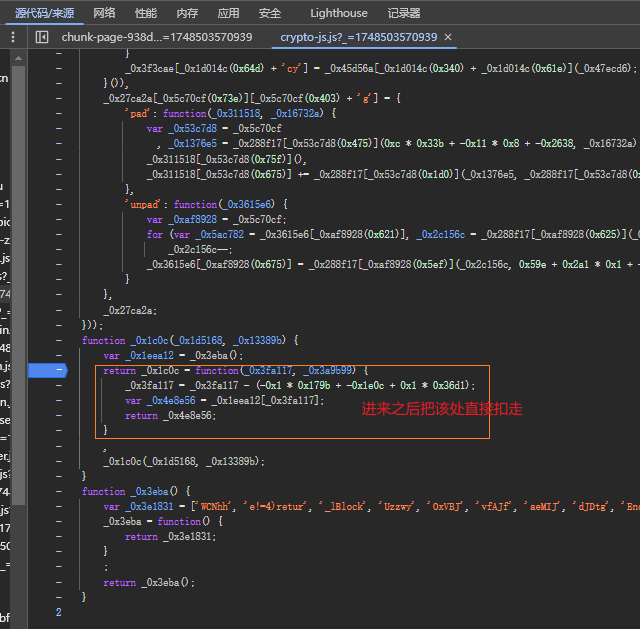Set breakpoint on 'function _0x1c0c' line gutter
The width and height of the screenshot is (640, 629).
tap(59, 340)
